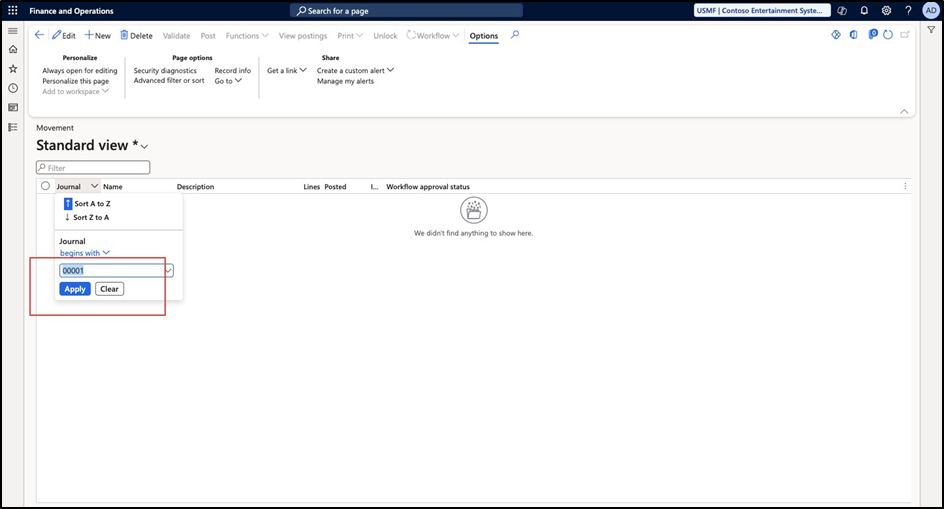Open the Get a link dropdown
This screenshot has width=944, height=509.
point(286,71)
